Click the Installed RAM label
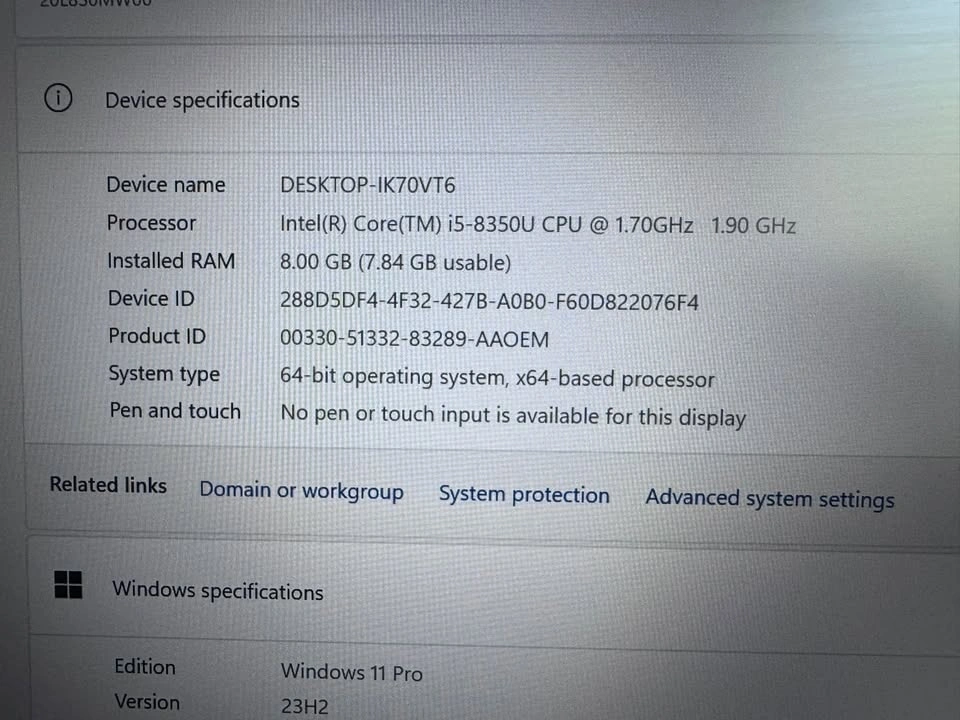This screenshot has width=960, height=720. [171, 261]
